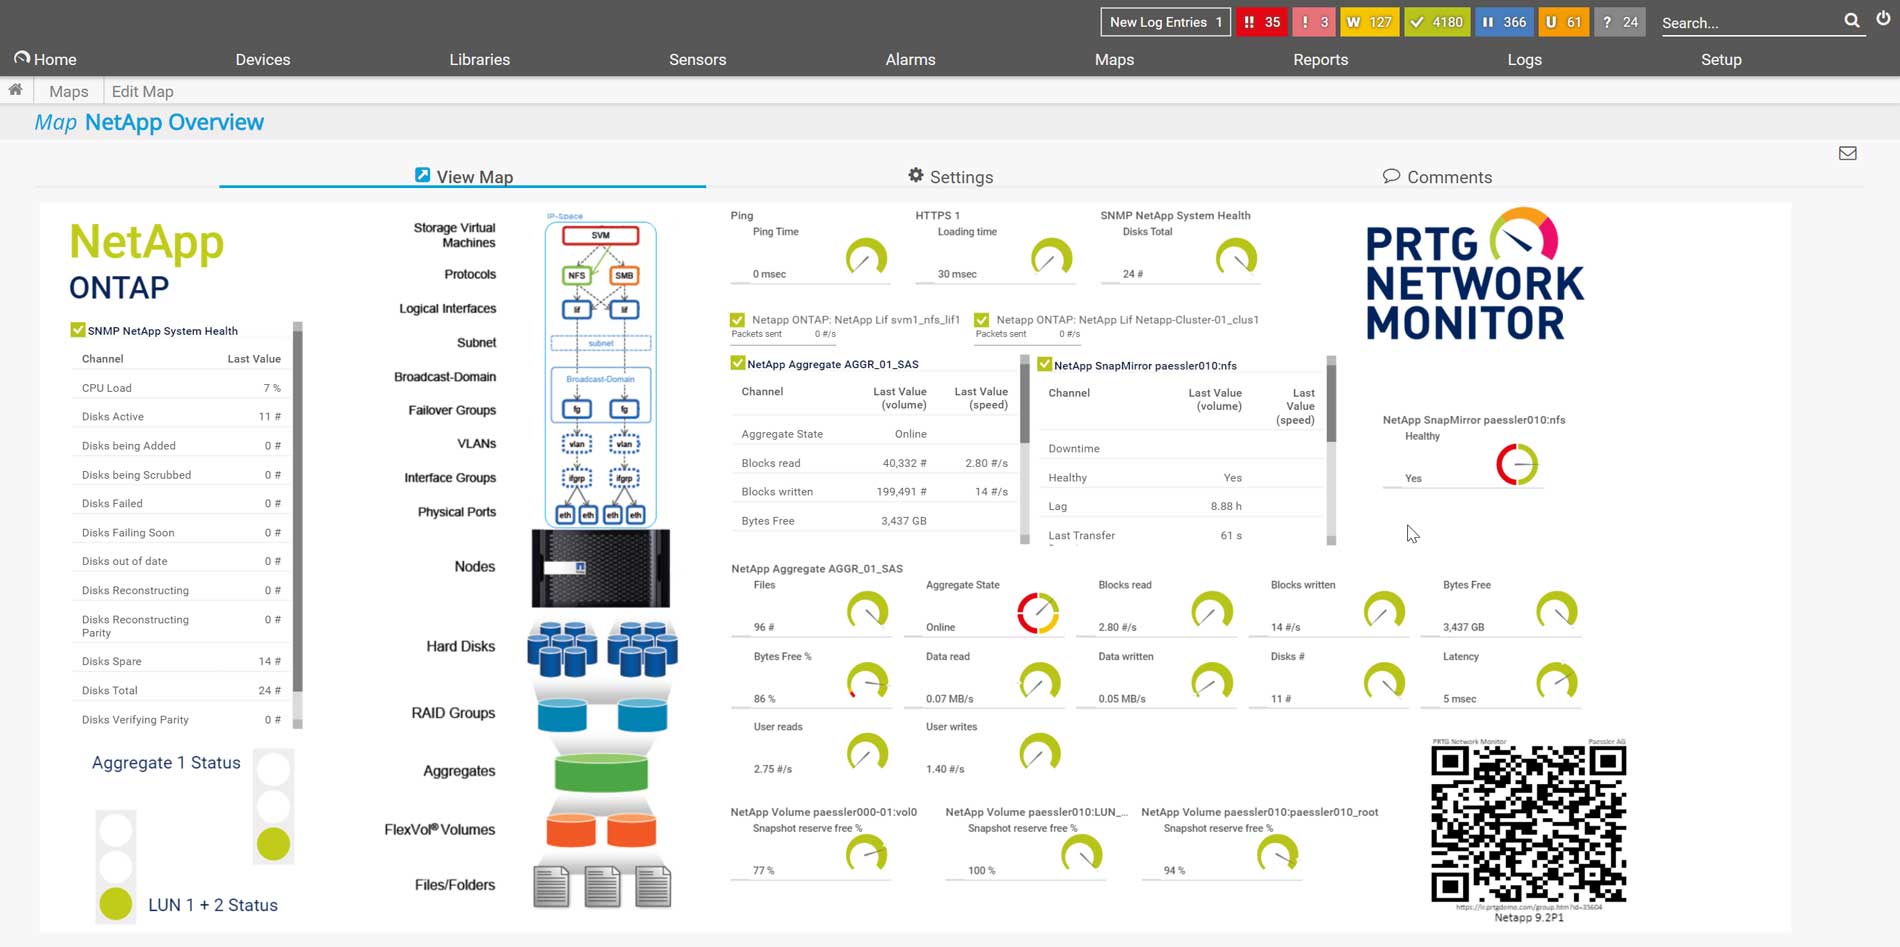
Task: Open the Devices menu
Action: point(263,59)
